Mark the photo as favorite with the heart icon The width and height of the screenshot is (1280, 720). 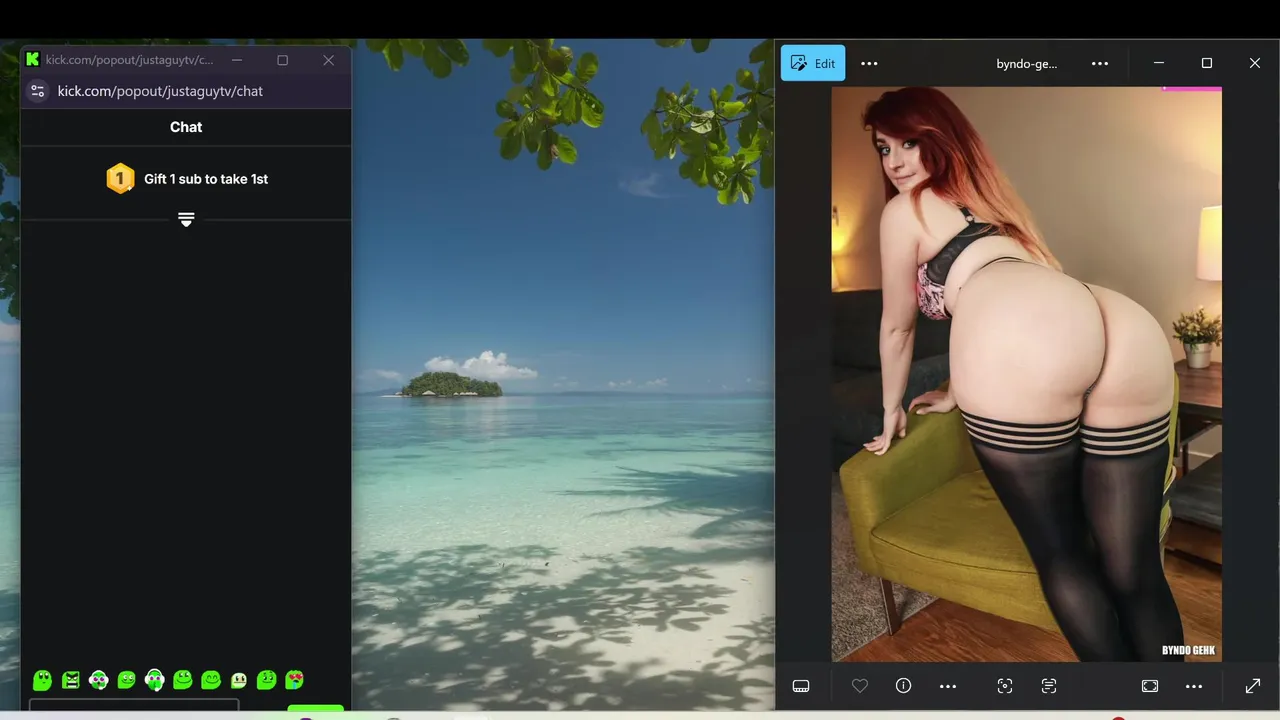click(x=860, y=686)
